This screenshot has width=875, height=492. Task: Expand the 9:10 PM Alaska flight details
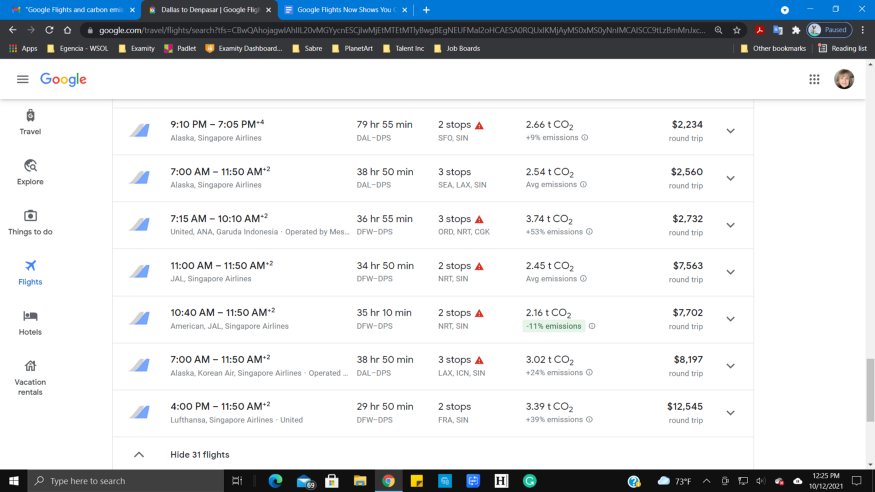[730, 131]
